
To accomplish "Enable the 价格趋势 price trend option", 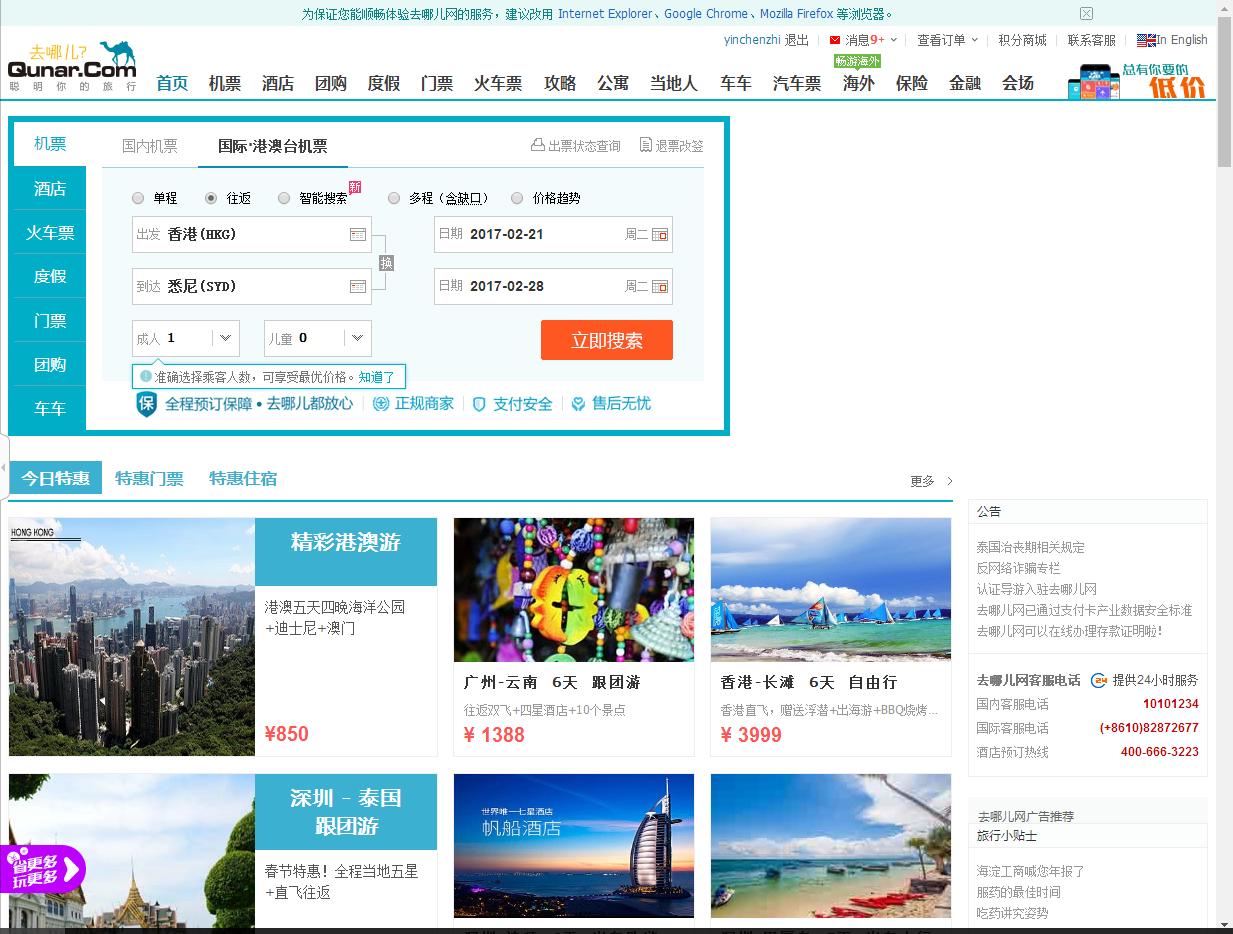I will pyautogui.click(x=517, y=198).
